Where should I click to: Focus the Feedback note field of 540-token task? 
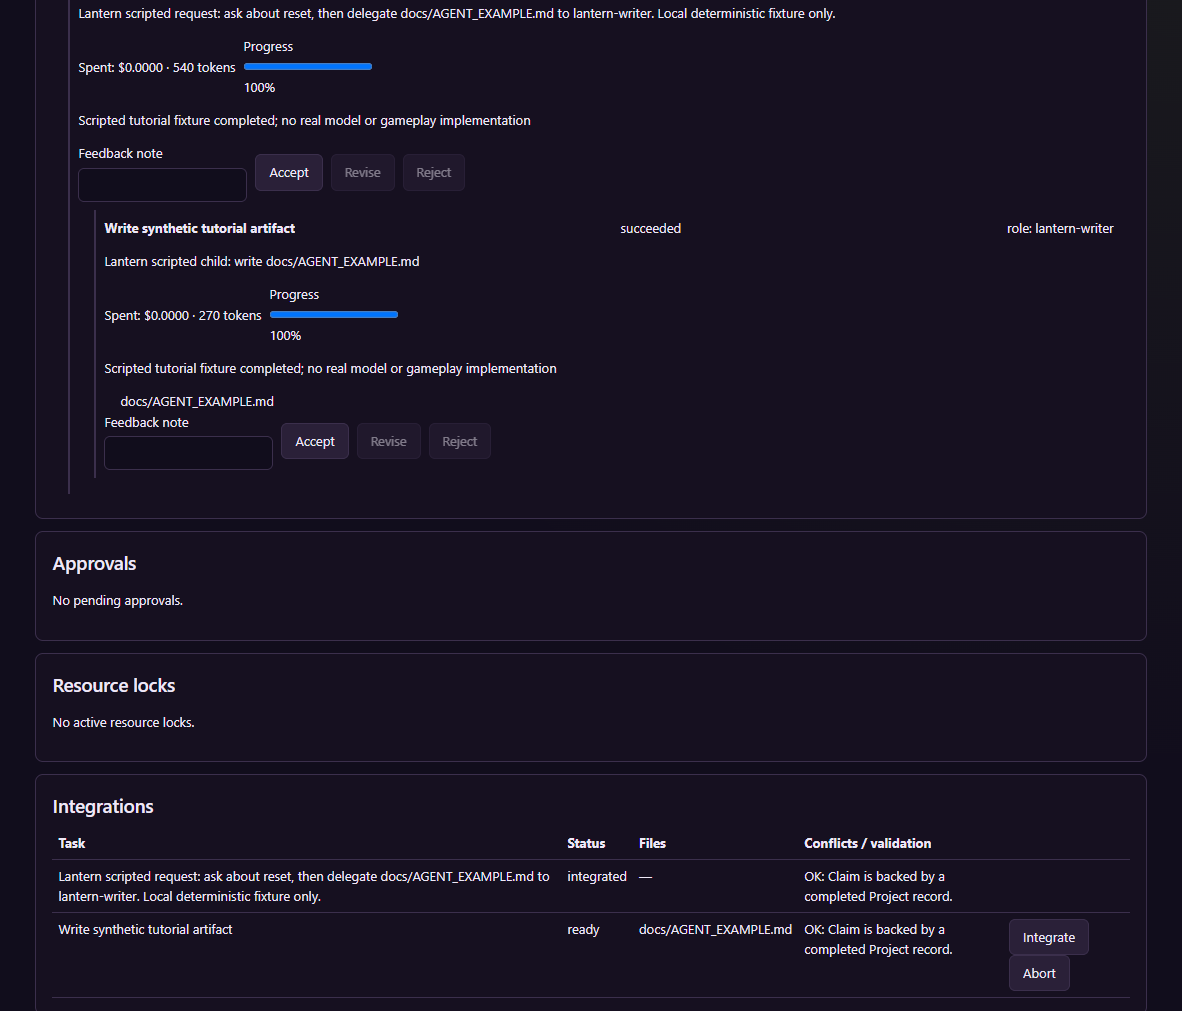pyautogui.click(x=162, y=185)
